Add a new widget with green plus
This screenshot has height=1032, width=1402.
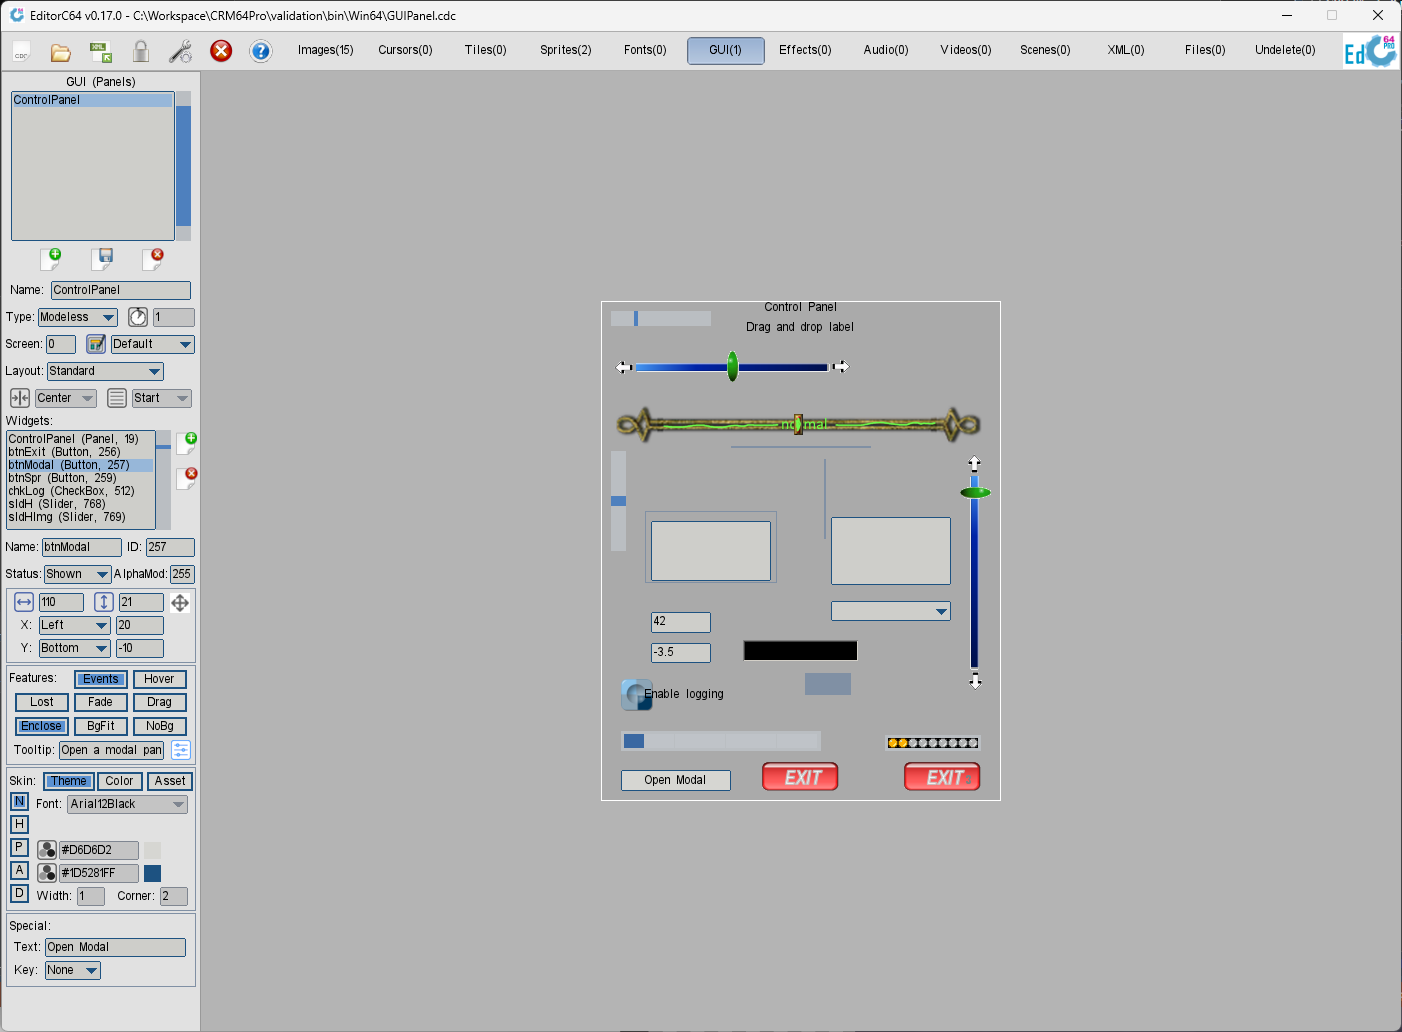187,443
